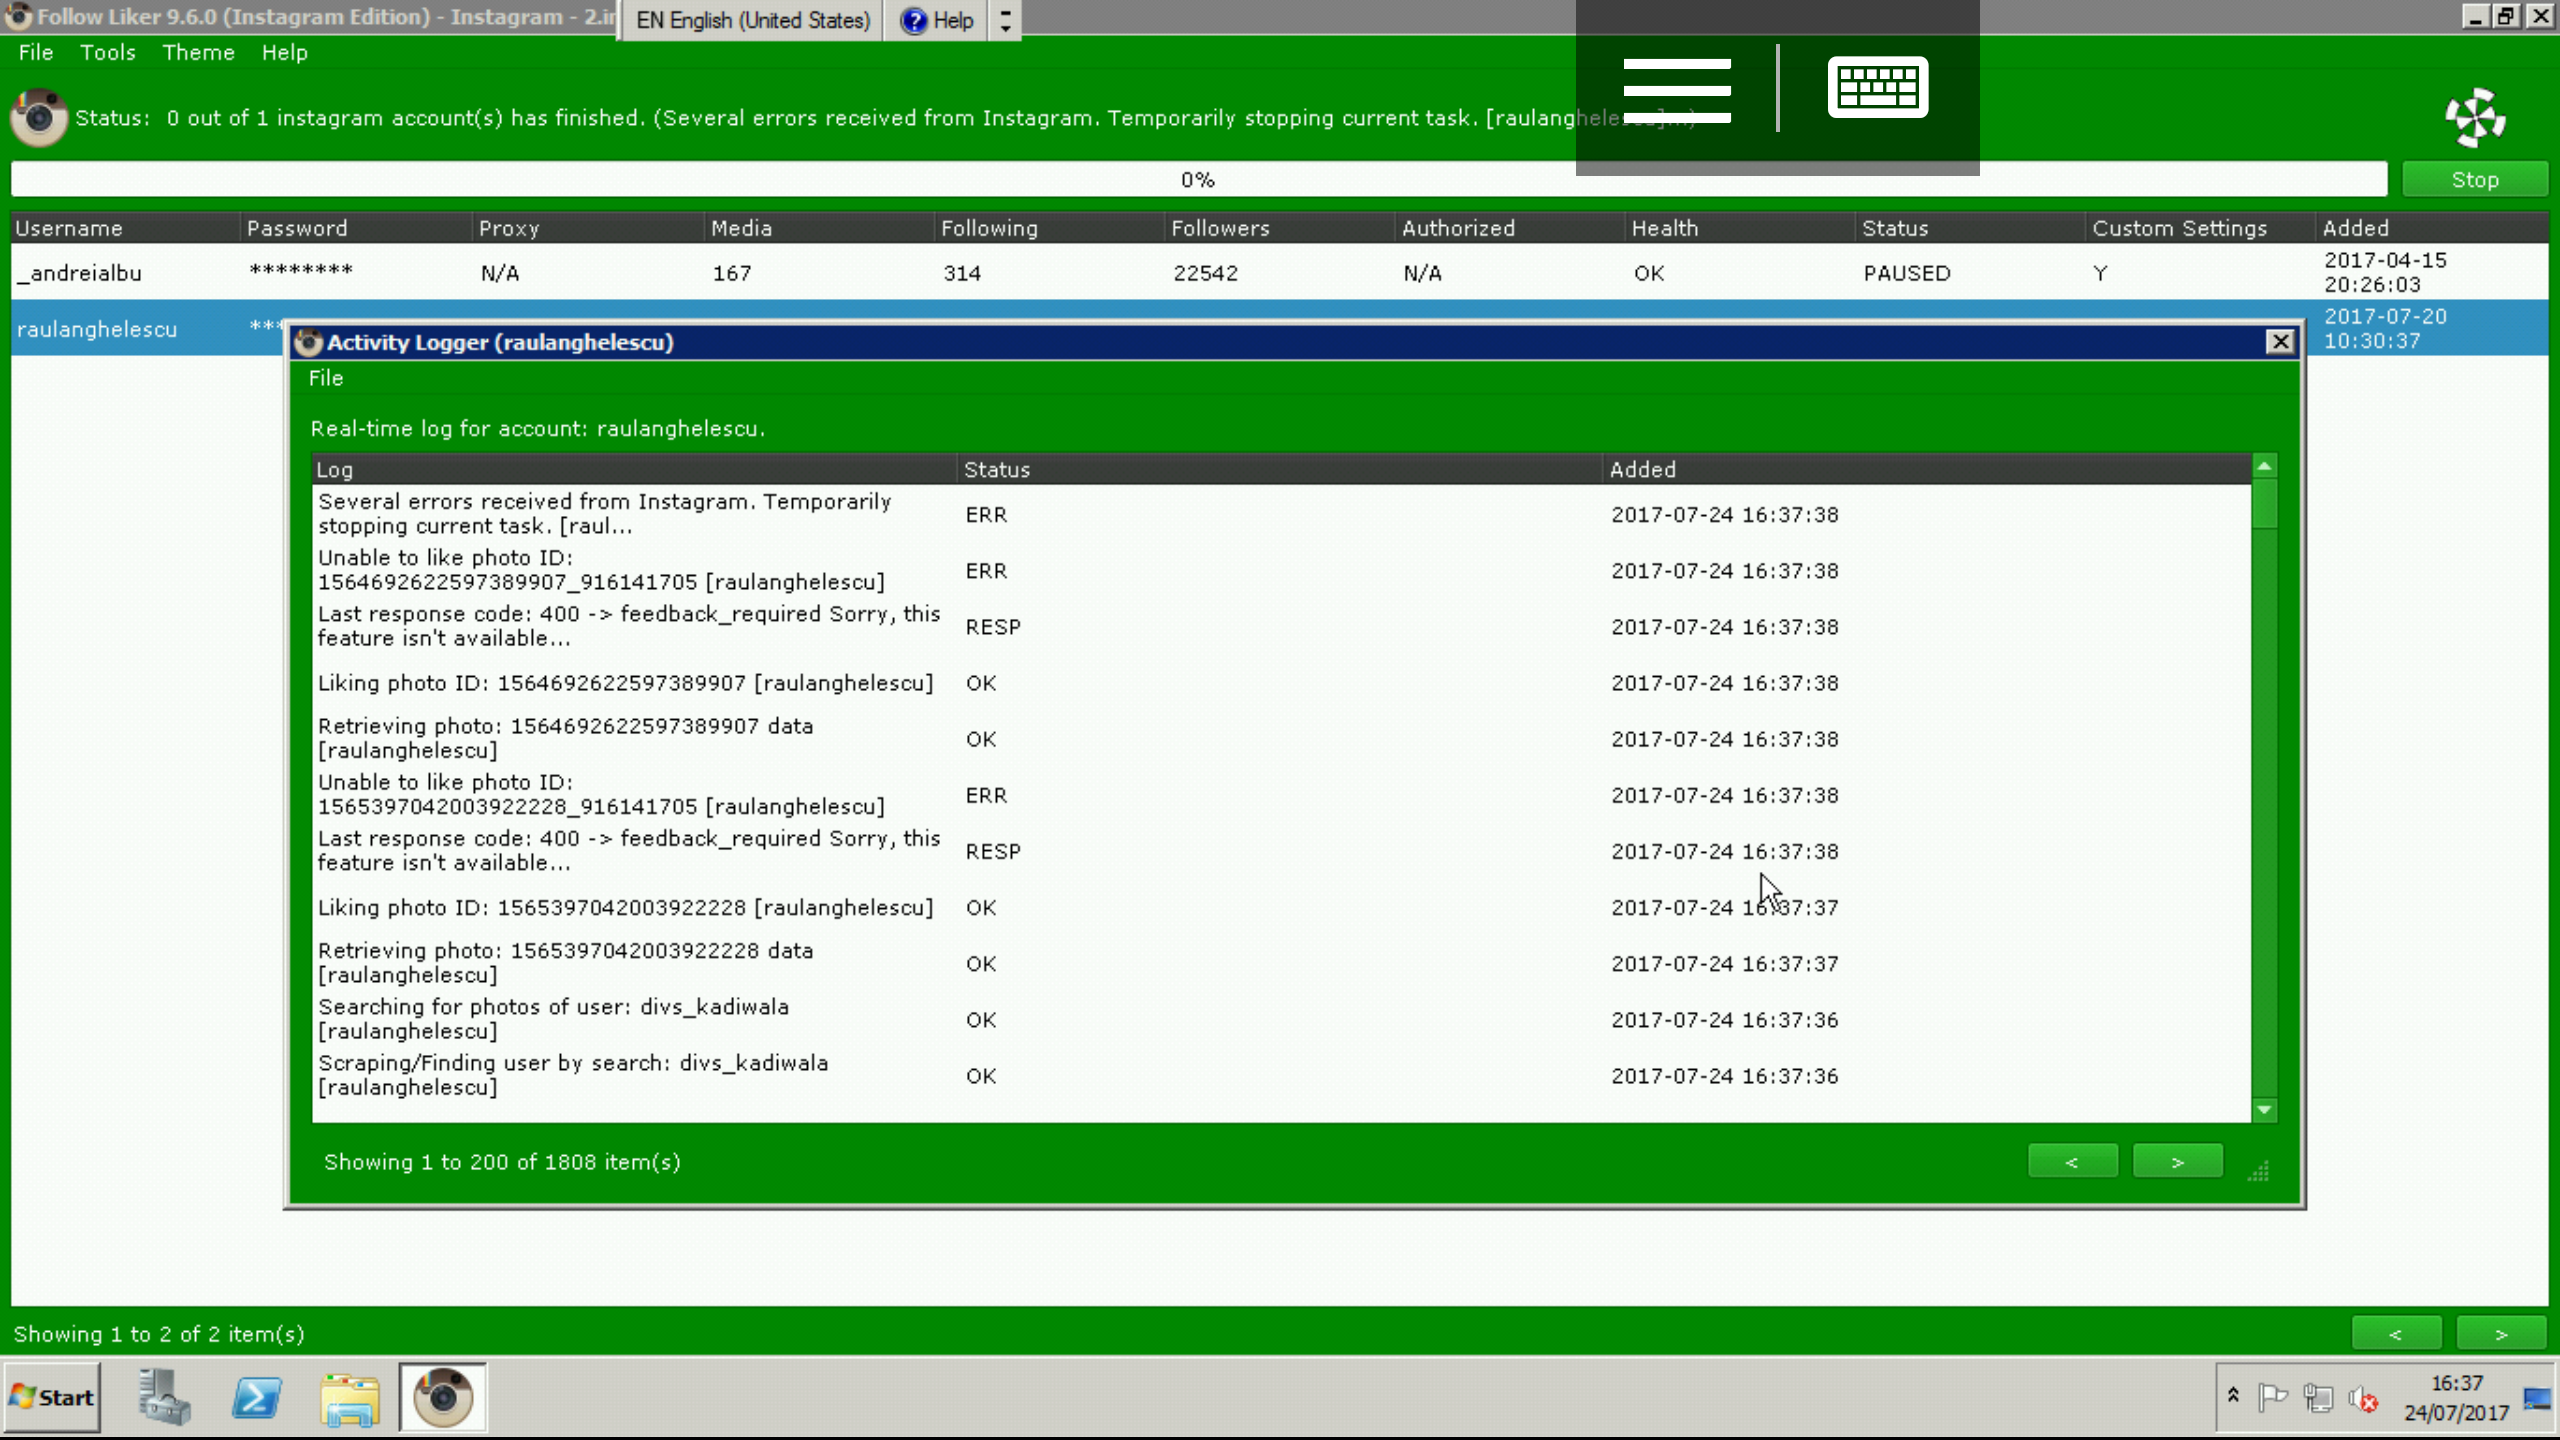Sort accounts by Username column header

[x=125, y=228]
